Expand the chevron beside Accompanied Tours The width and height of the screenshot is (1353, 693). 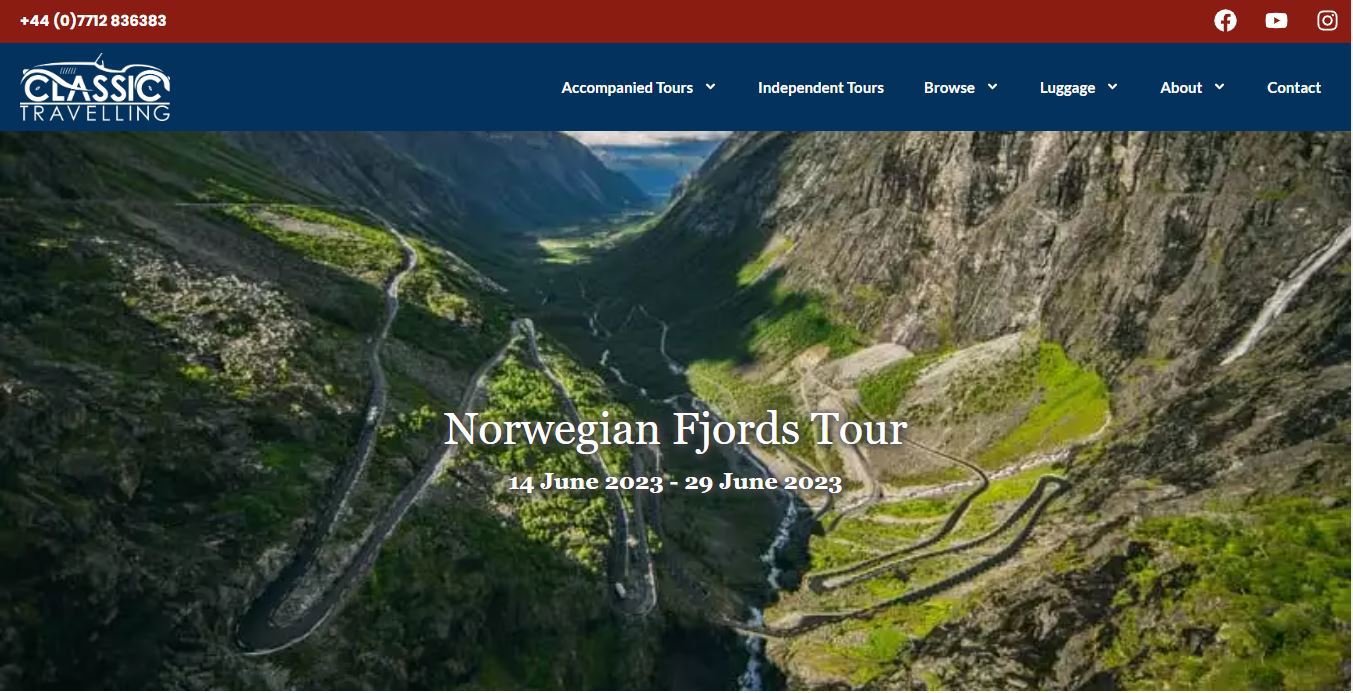tap(710, 87)
